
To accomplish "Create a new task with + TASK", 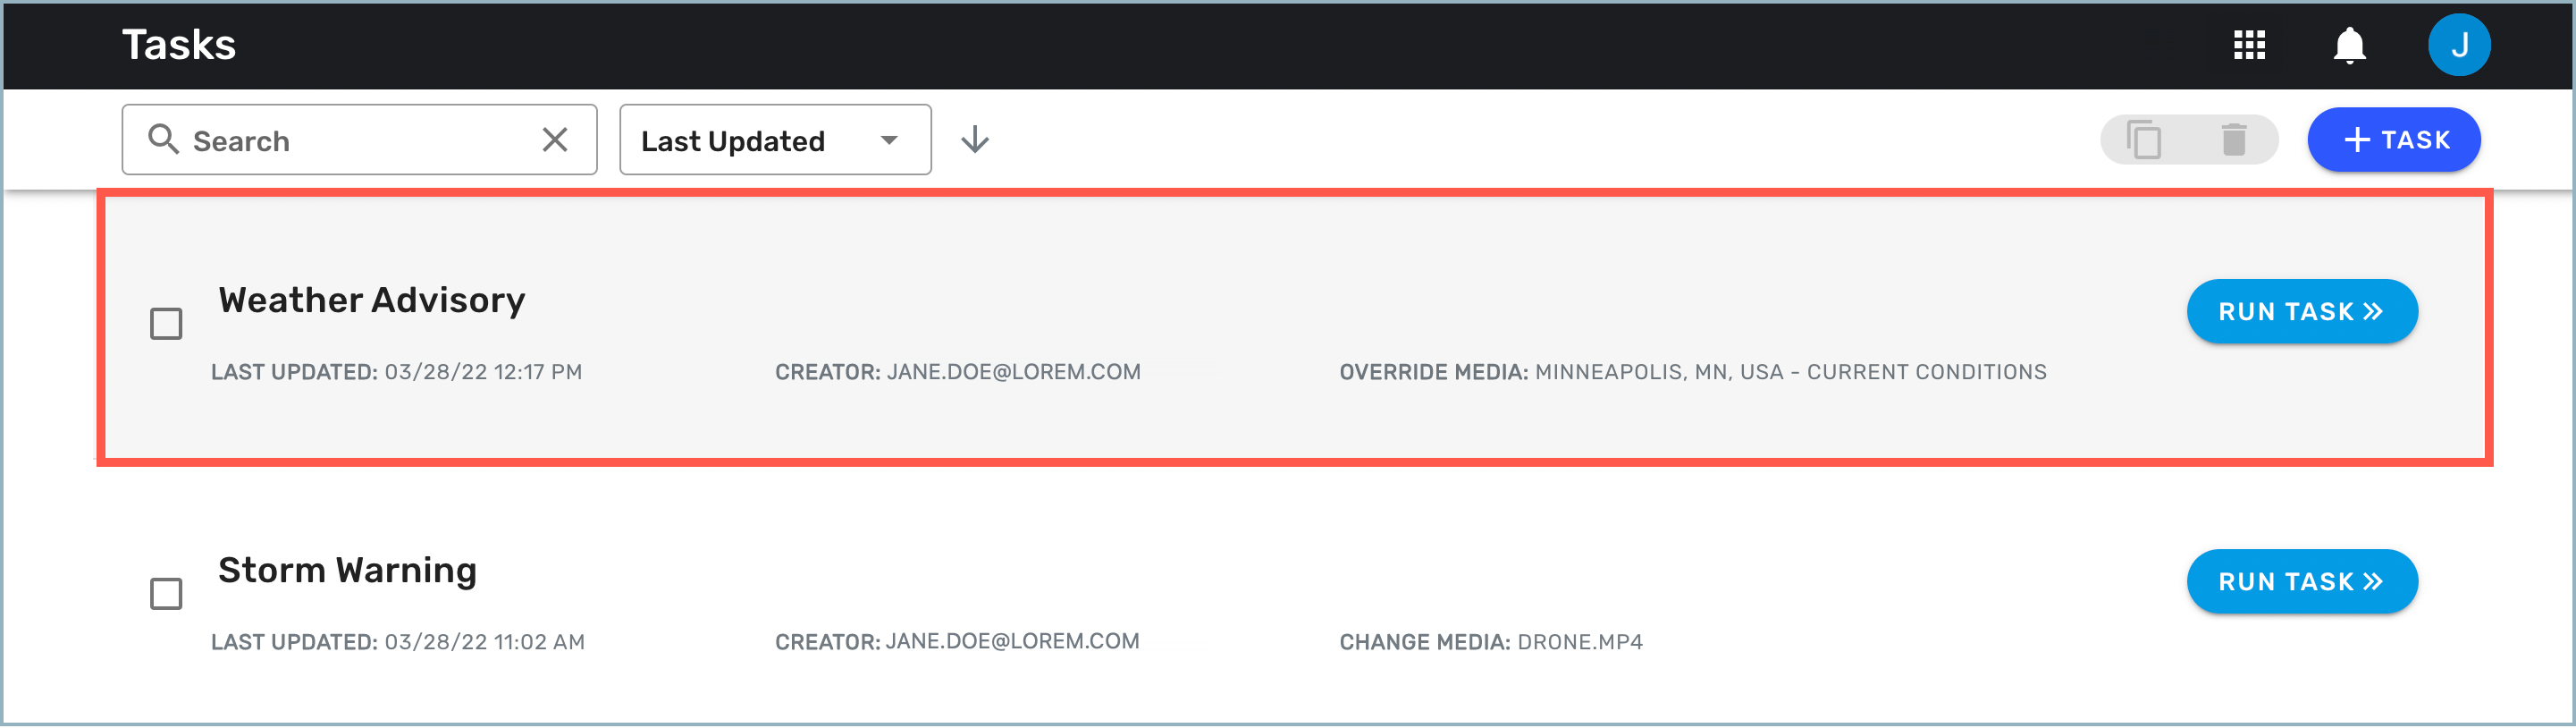I will point(2393,140).
